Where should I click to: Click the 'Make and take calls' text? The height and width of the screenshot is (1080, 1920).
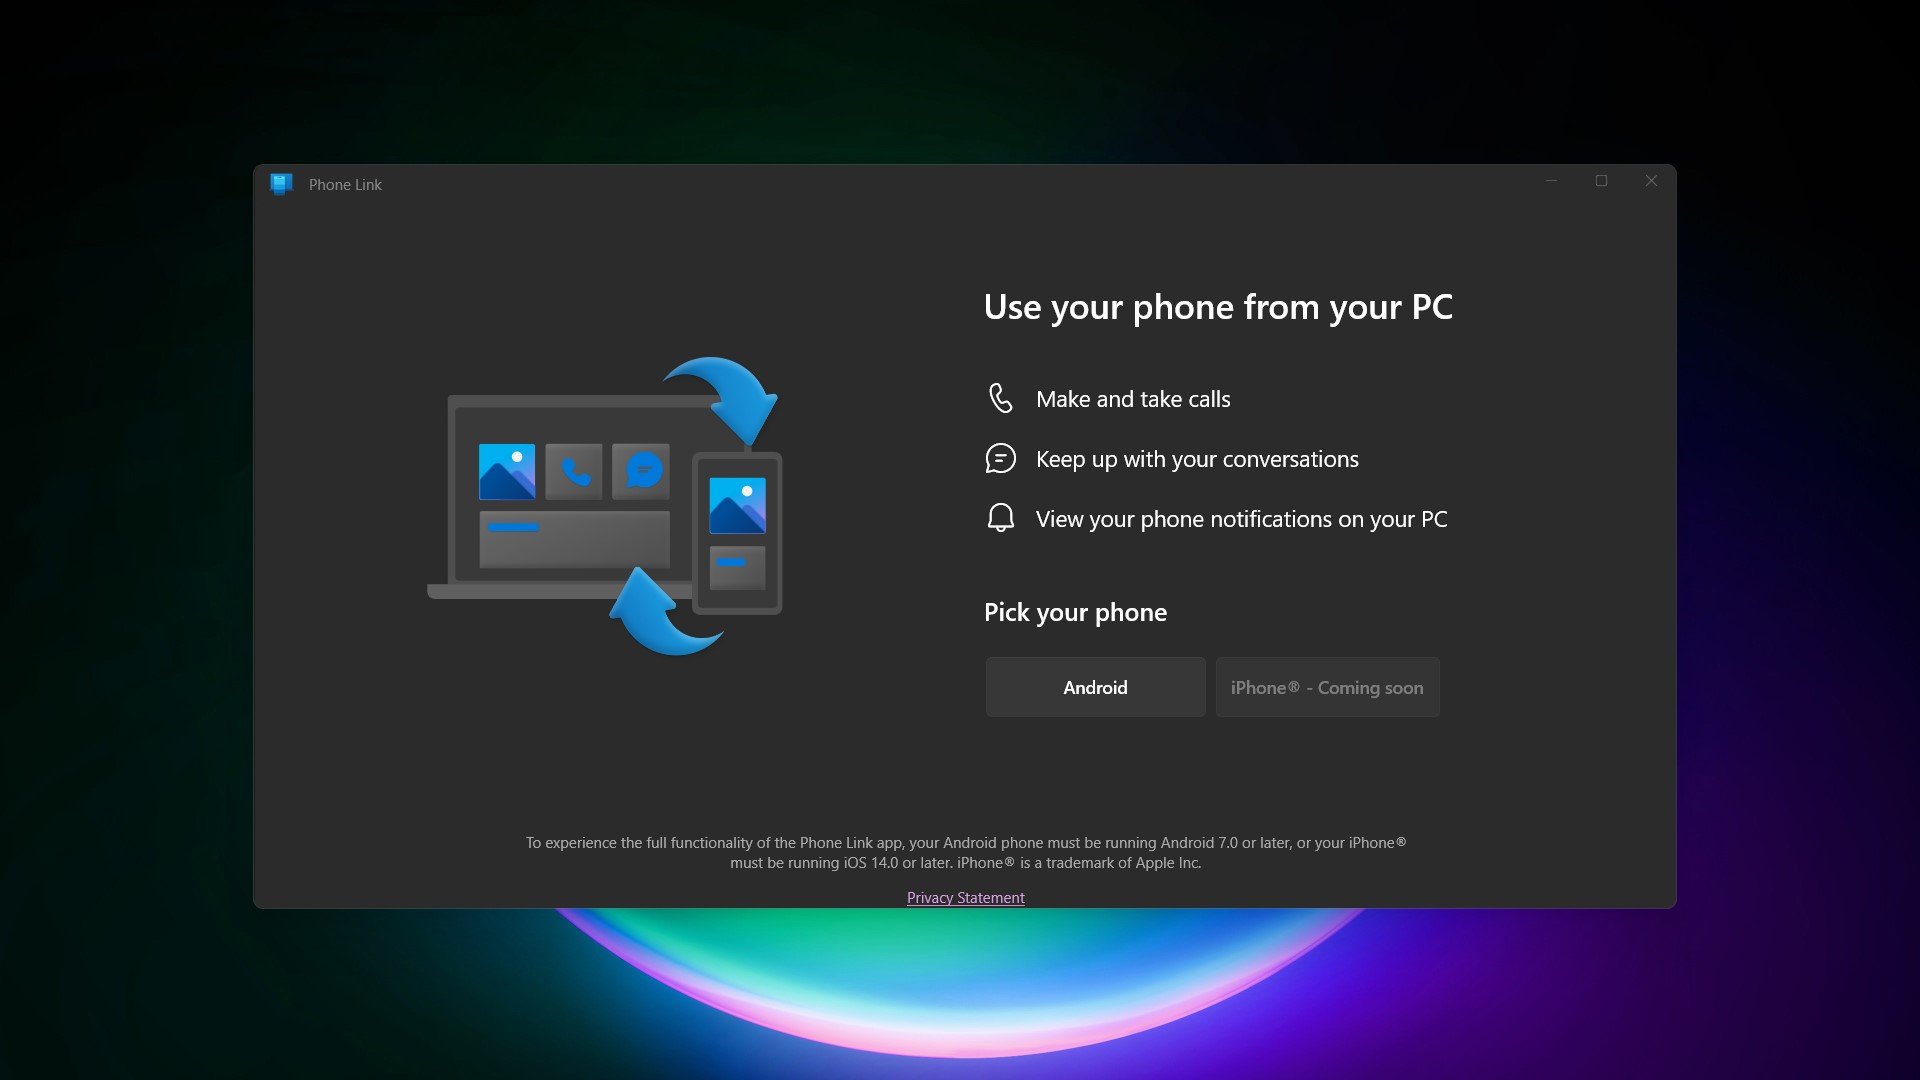(1133, 399)
